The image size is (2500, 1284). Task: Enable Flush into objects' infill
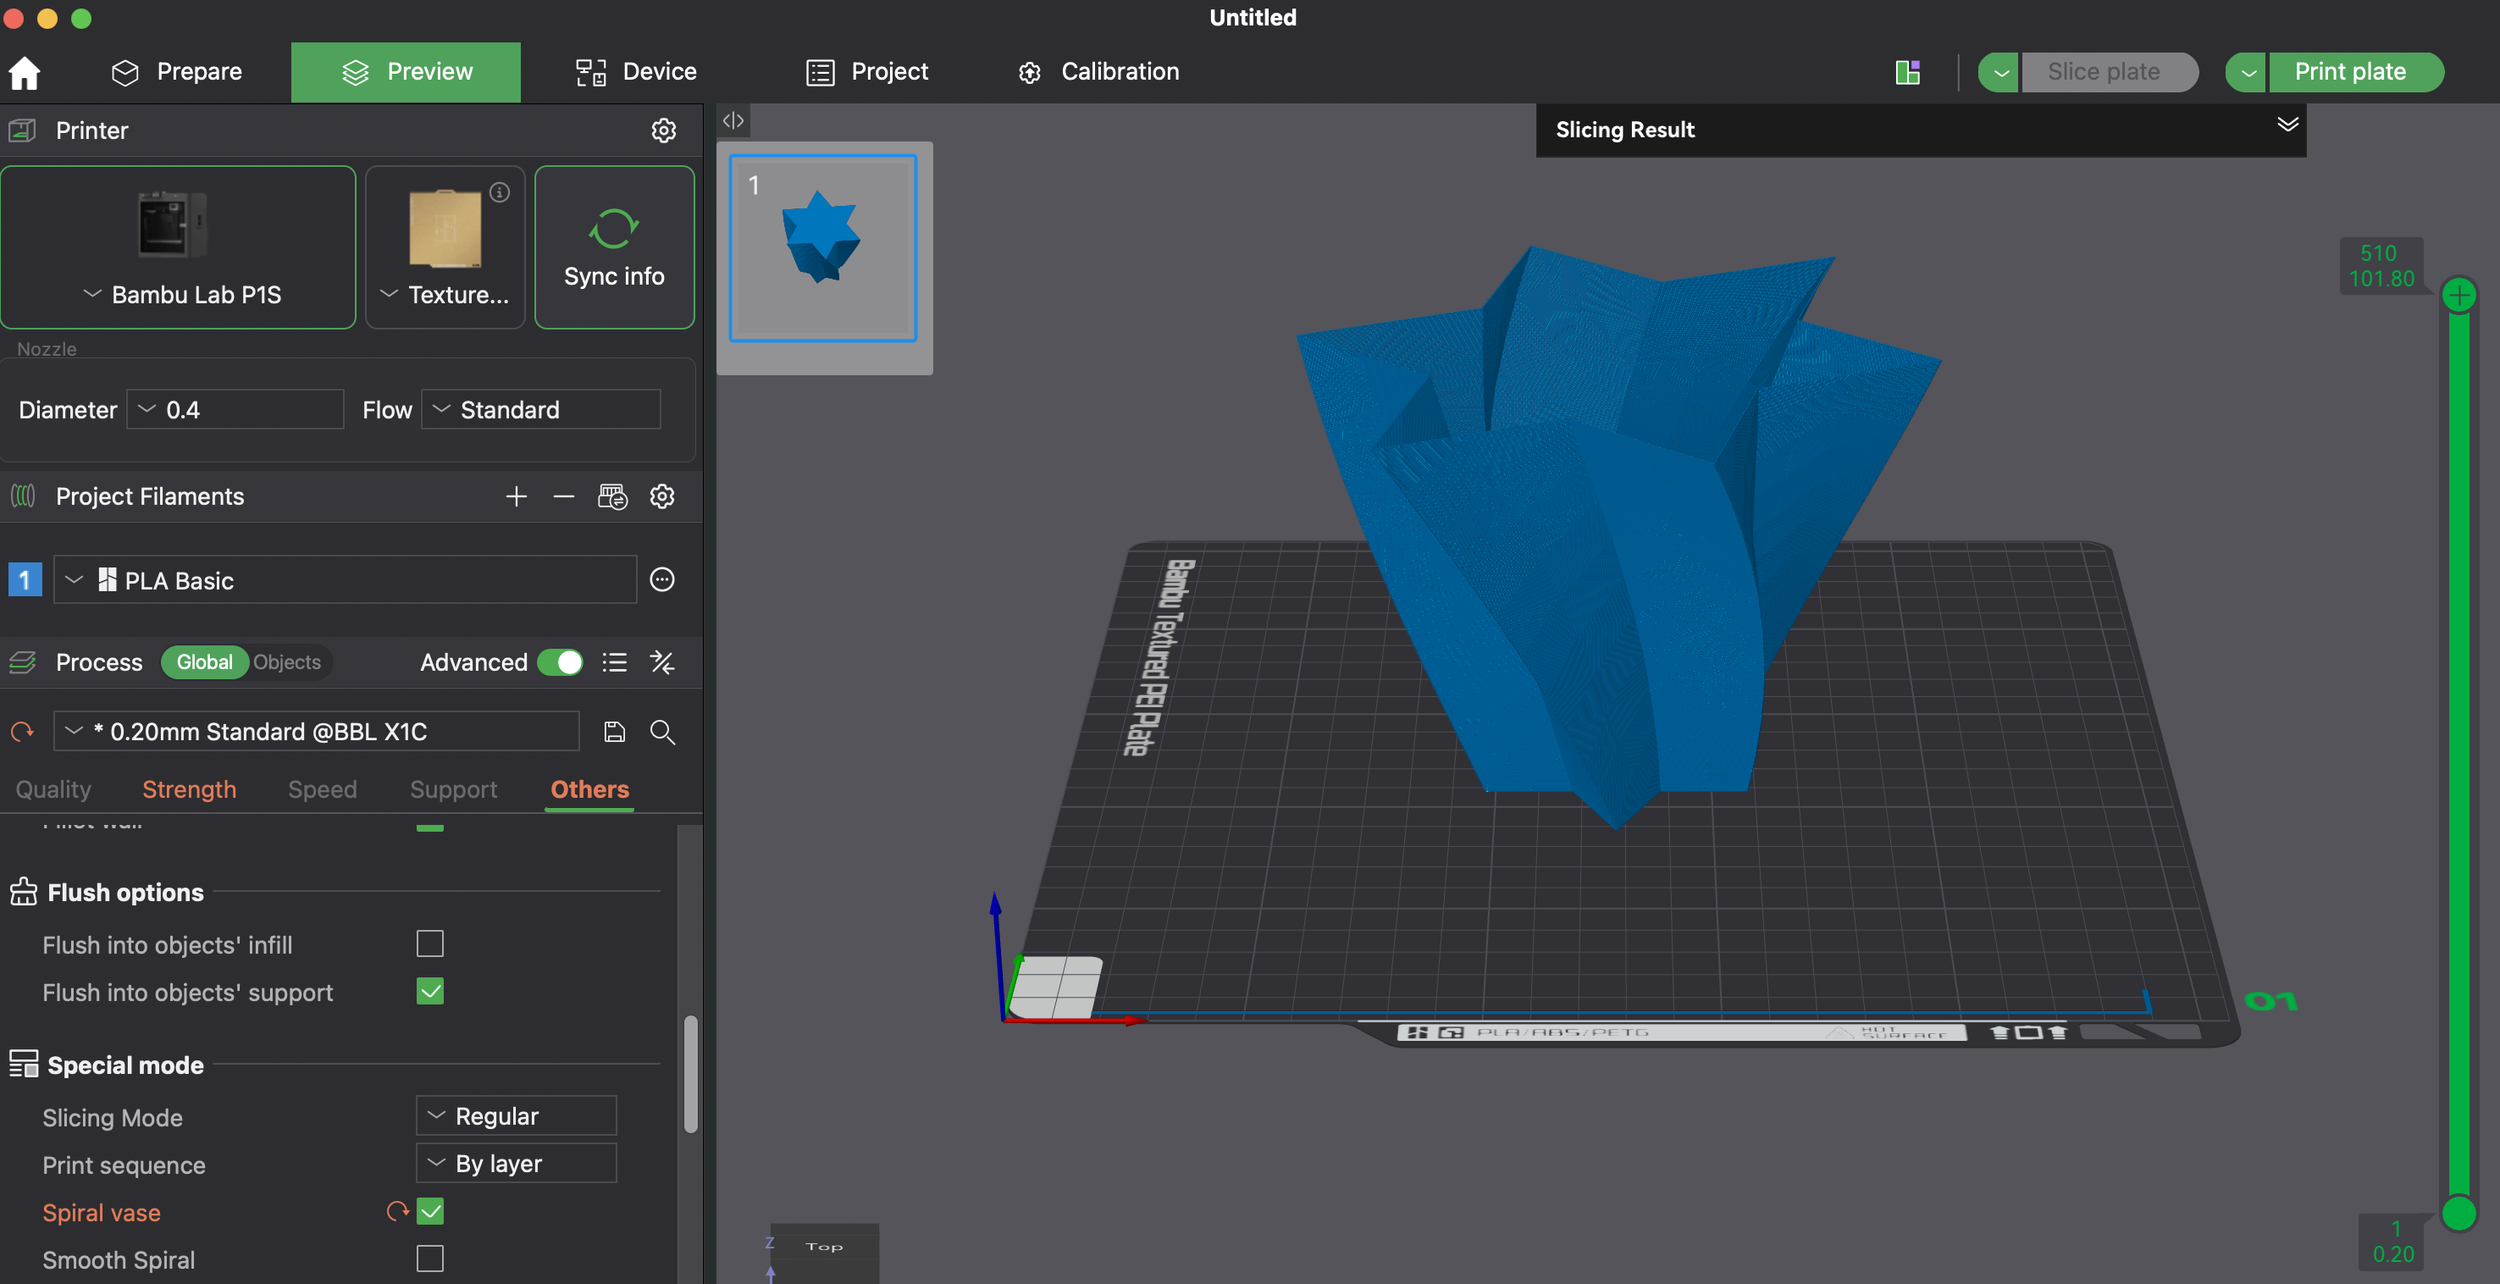point(430,944)
